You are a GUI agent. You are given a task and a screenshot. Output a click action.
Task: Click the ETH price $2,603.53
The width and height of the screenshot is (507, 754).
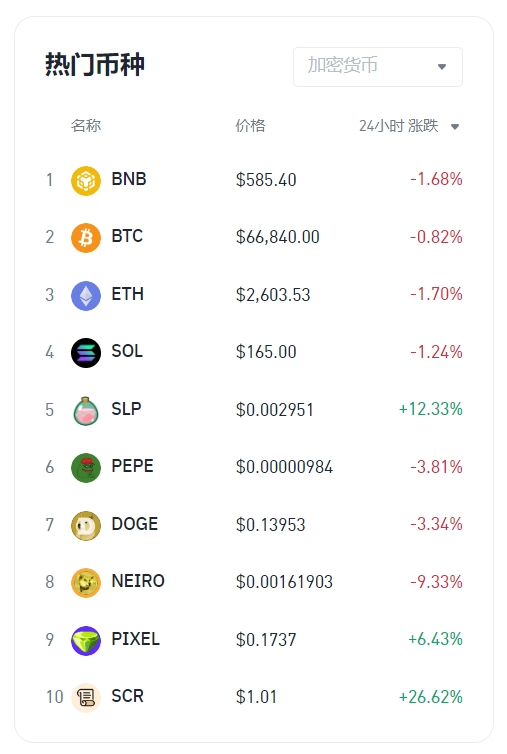pos(273,295)
